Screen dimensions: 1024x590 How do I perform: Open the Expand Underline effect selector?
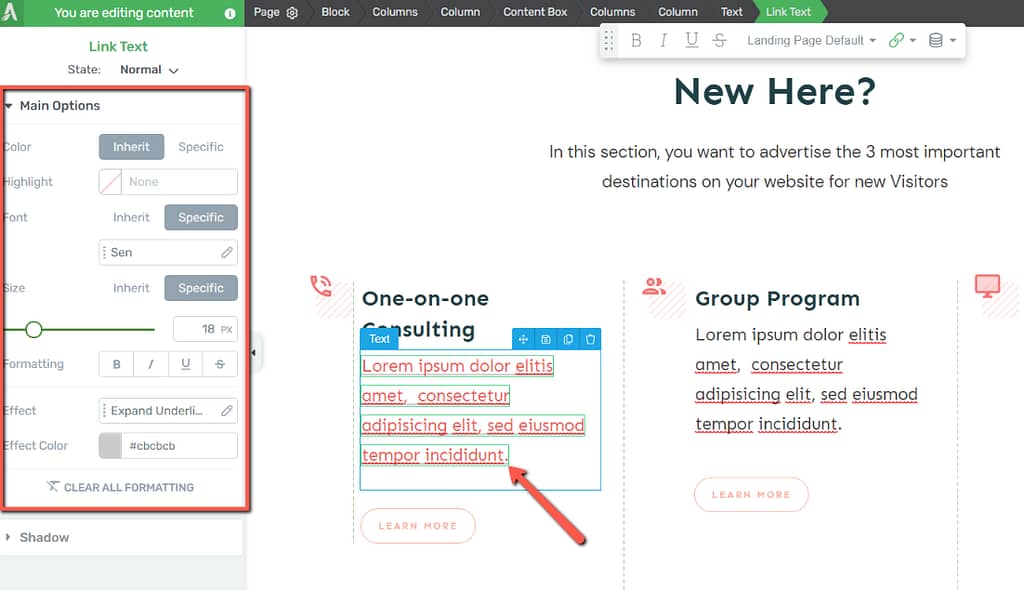[168, 410]
